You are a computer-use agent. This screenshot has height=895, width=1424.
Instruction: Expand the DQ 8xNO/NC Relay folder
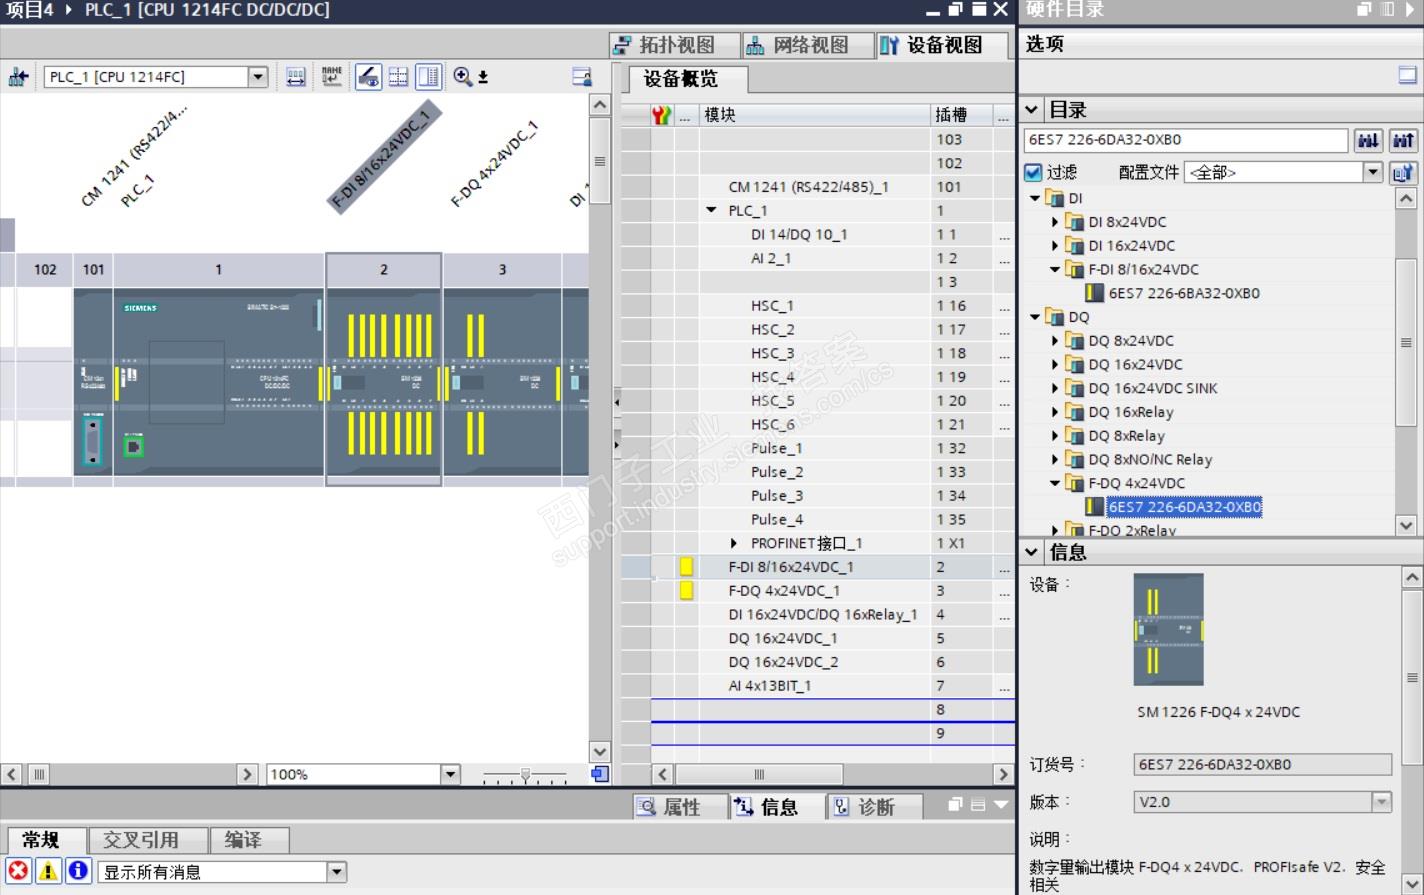click(x=1055, y=460)
